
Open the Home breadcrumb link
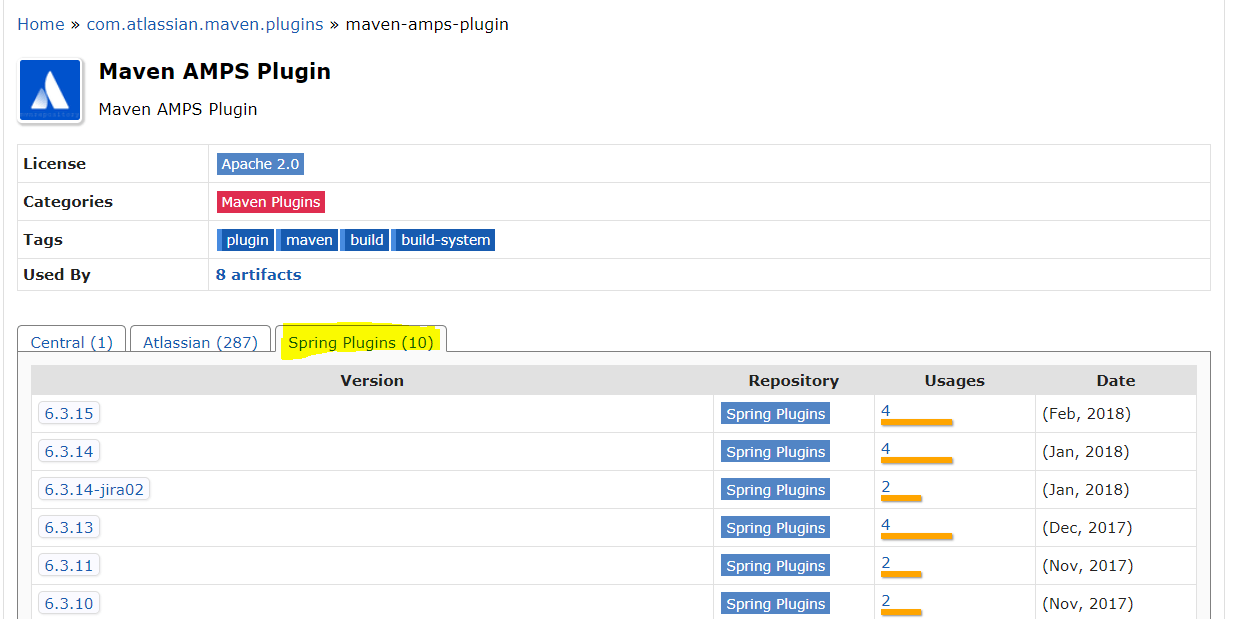point(41,24)
